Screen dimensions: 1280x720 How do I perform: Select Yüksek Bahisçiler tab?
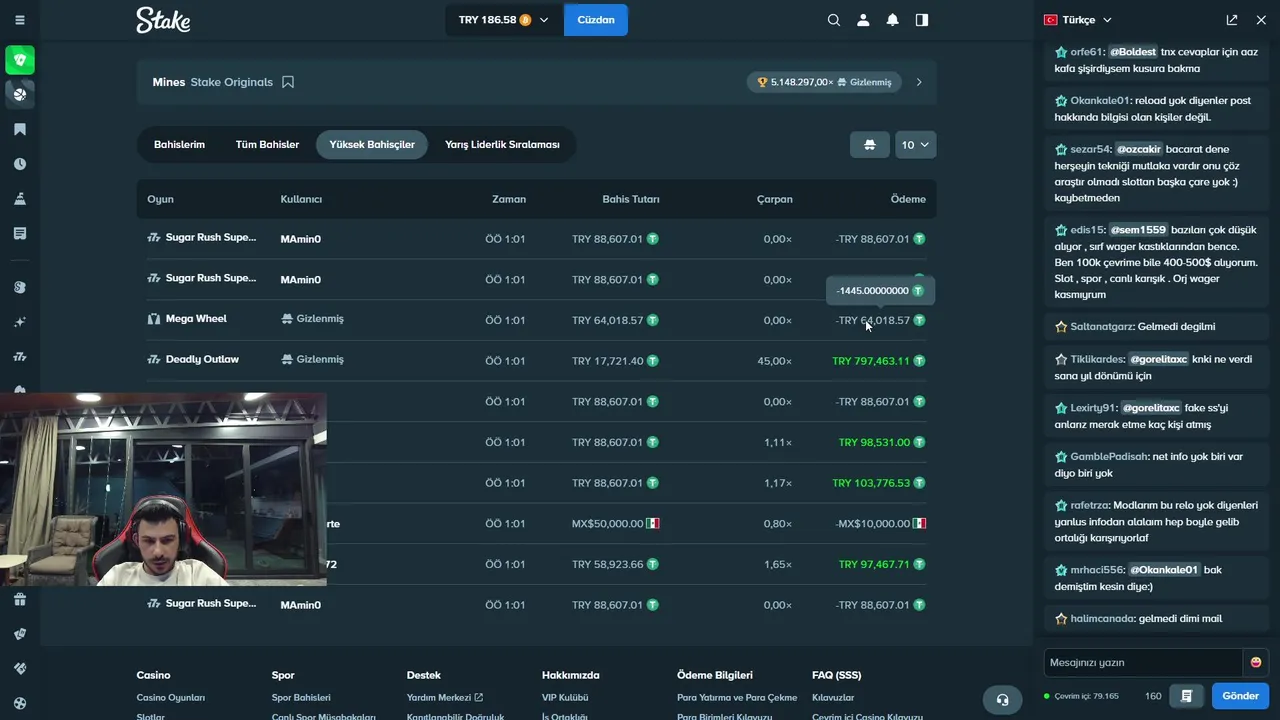click(x=372, y=145)
